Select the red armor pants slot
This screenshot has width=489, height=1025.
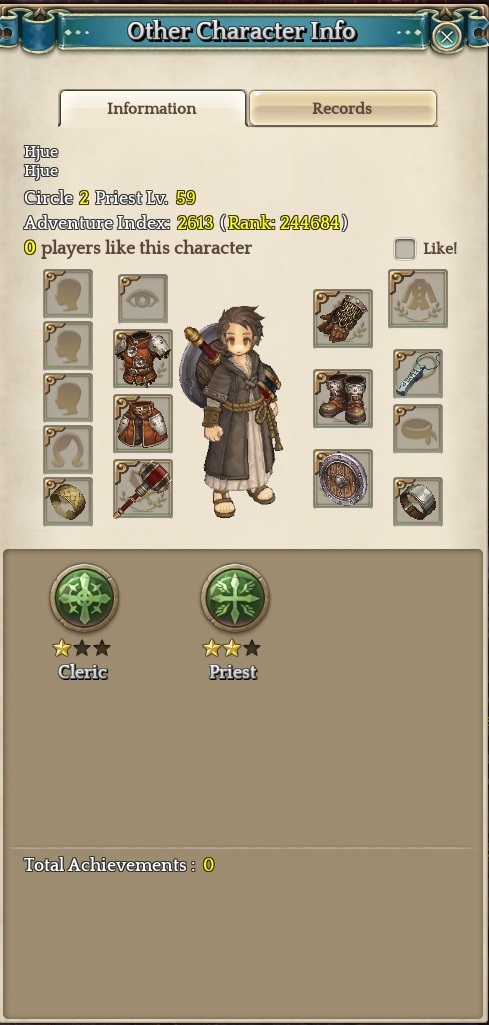[143, 423]
